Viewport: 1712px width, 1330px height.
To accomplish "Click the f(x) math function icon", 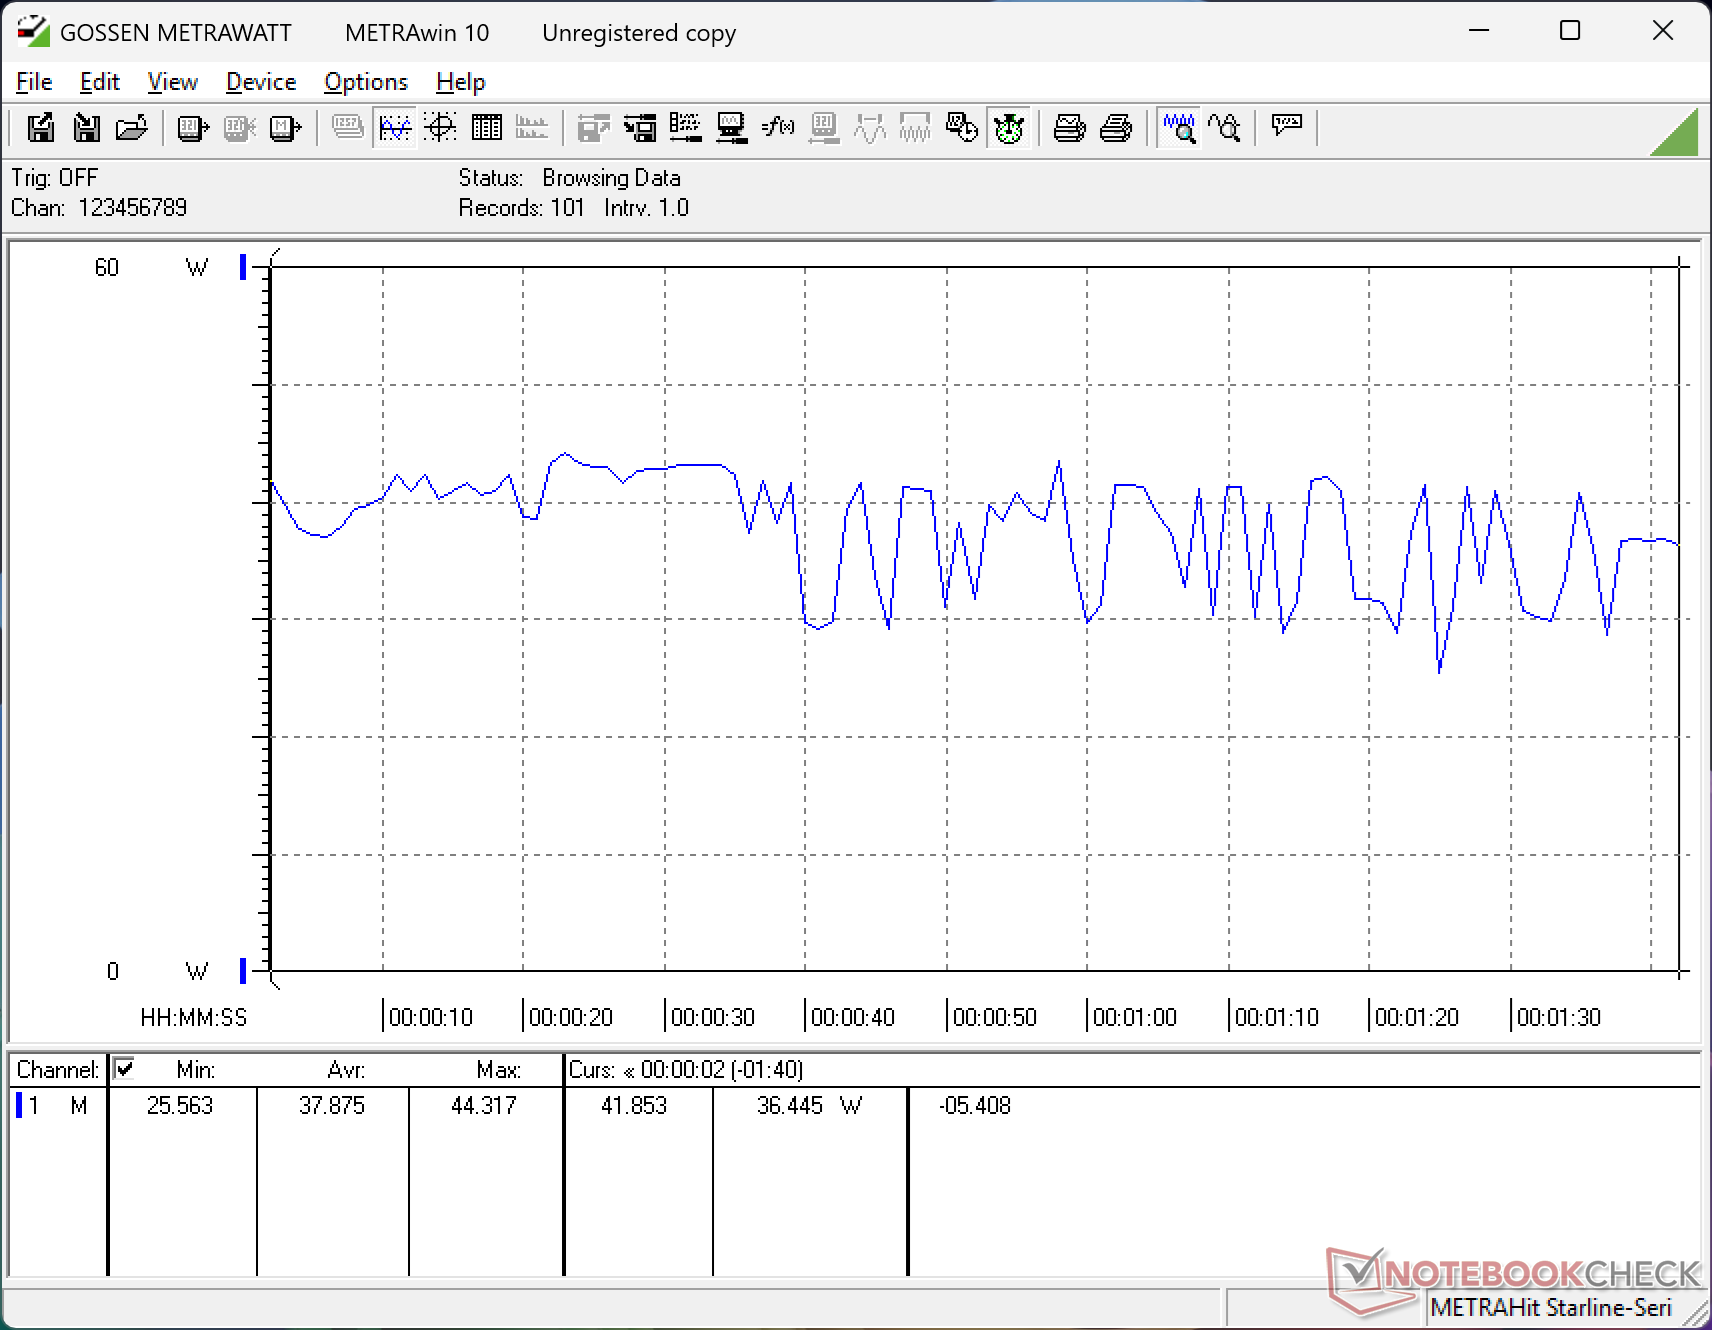I will [778, 128].
